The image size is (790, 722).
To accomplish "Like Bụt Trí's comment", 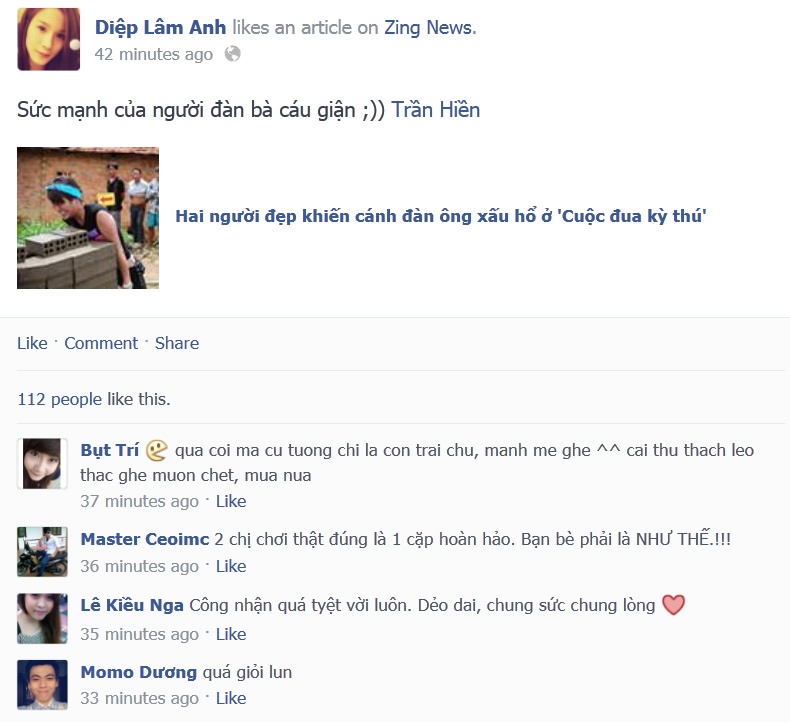I will (x=231, y=501).
